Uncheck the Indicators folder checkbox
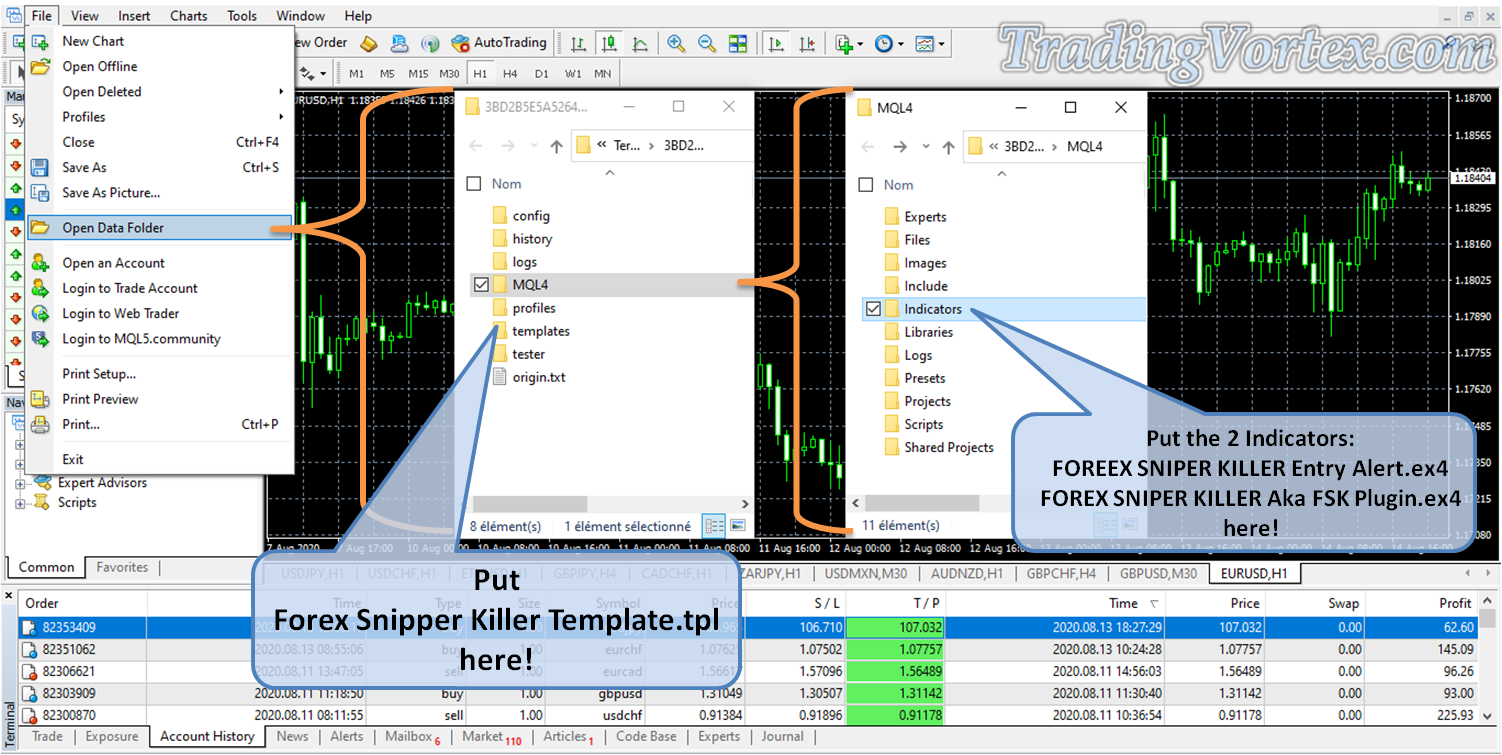The width and height of the screenshot is (1502, 755). click(x=873, y=309)
